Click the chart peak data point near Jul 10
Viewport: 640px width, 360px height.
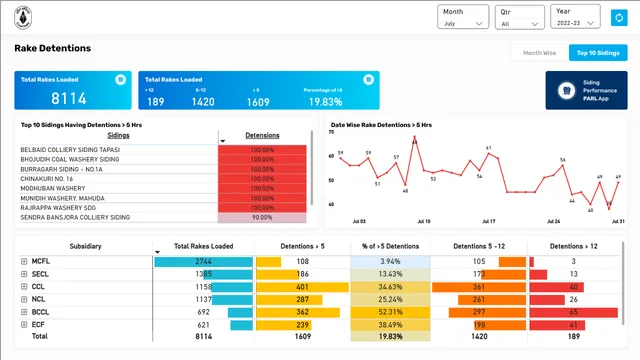point(415,137)
